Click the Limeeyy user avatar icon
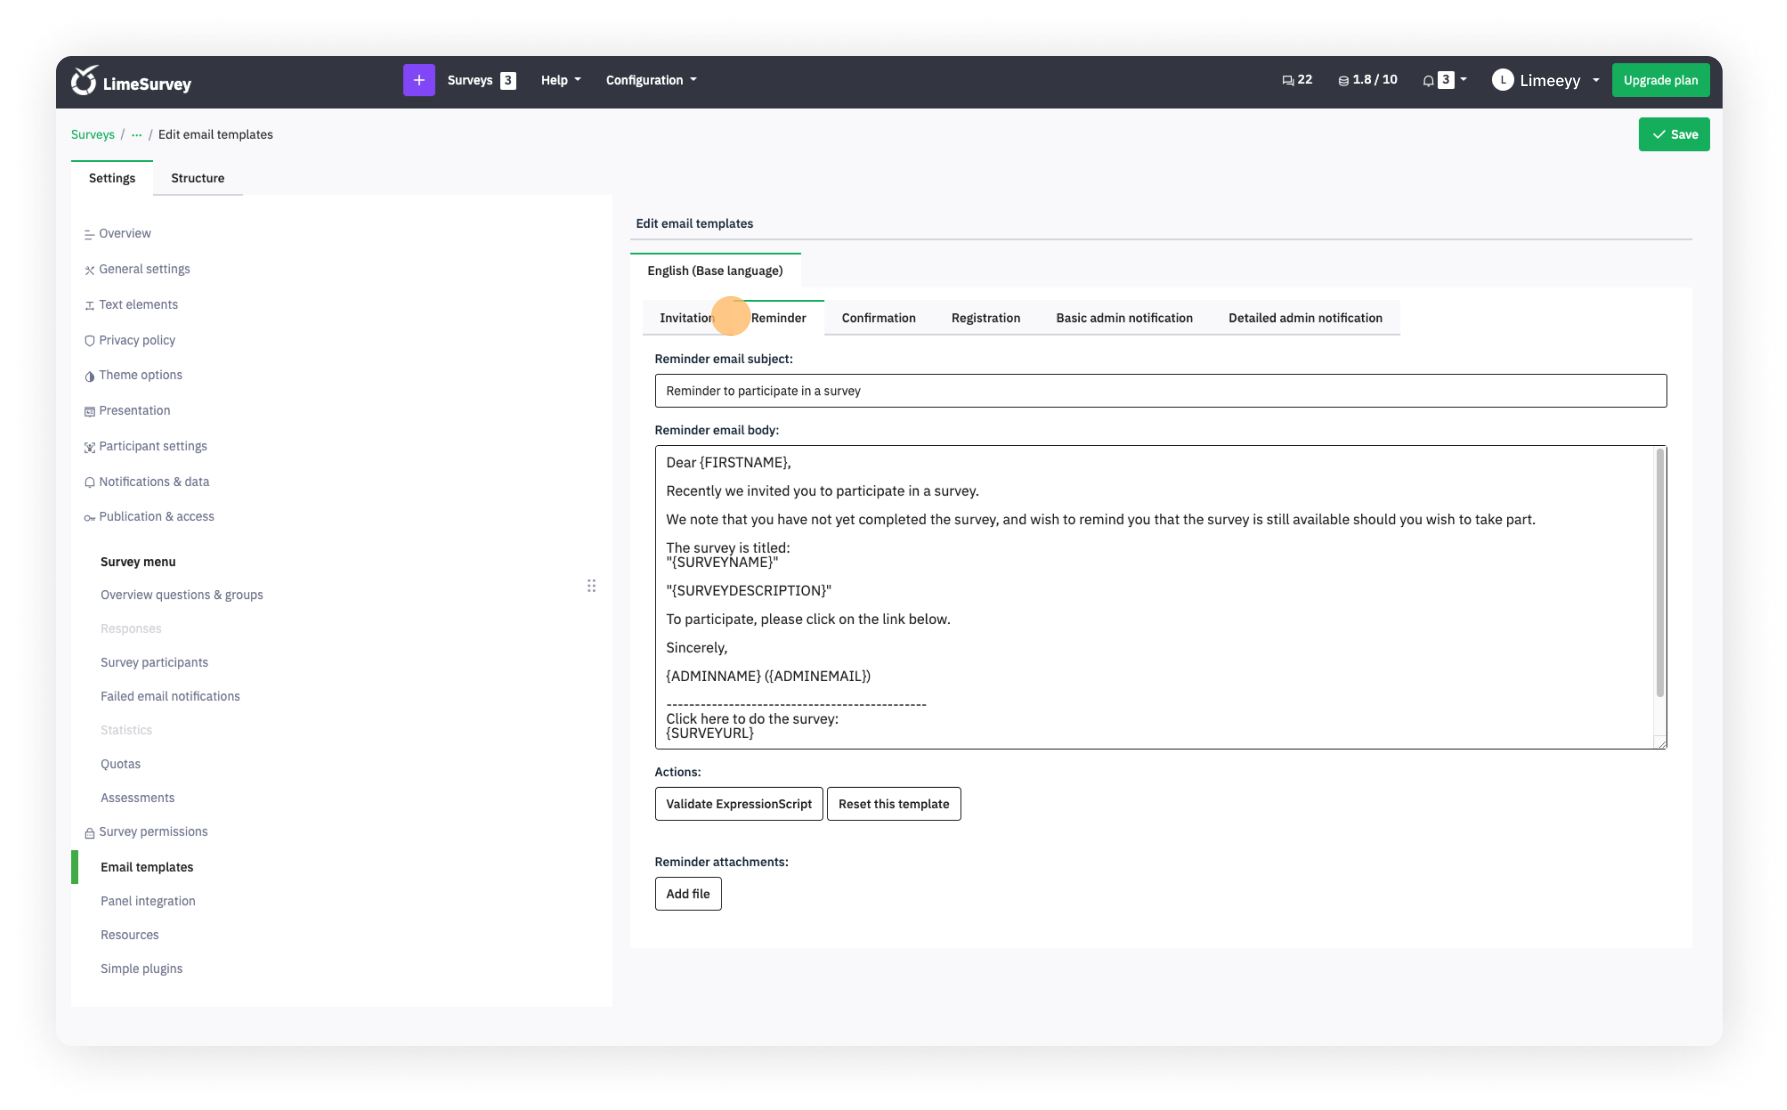The width and height of the screenshot is (1787, 1110). coord(1502,80)
